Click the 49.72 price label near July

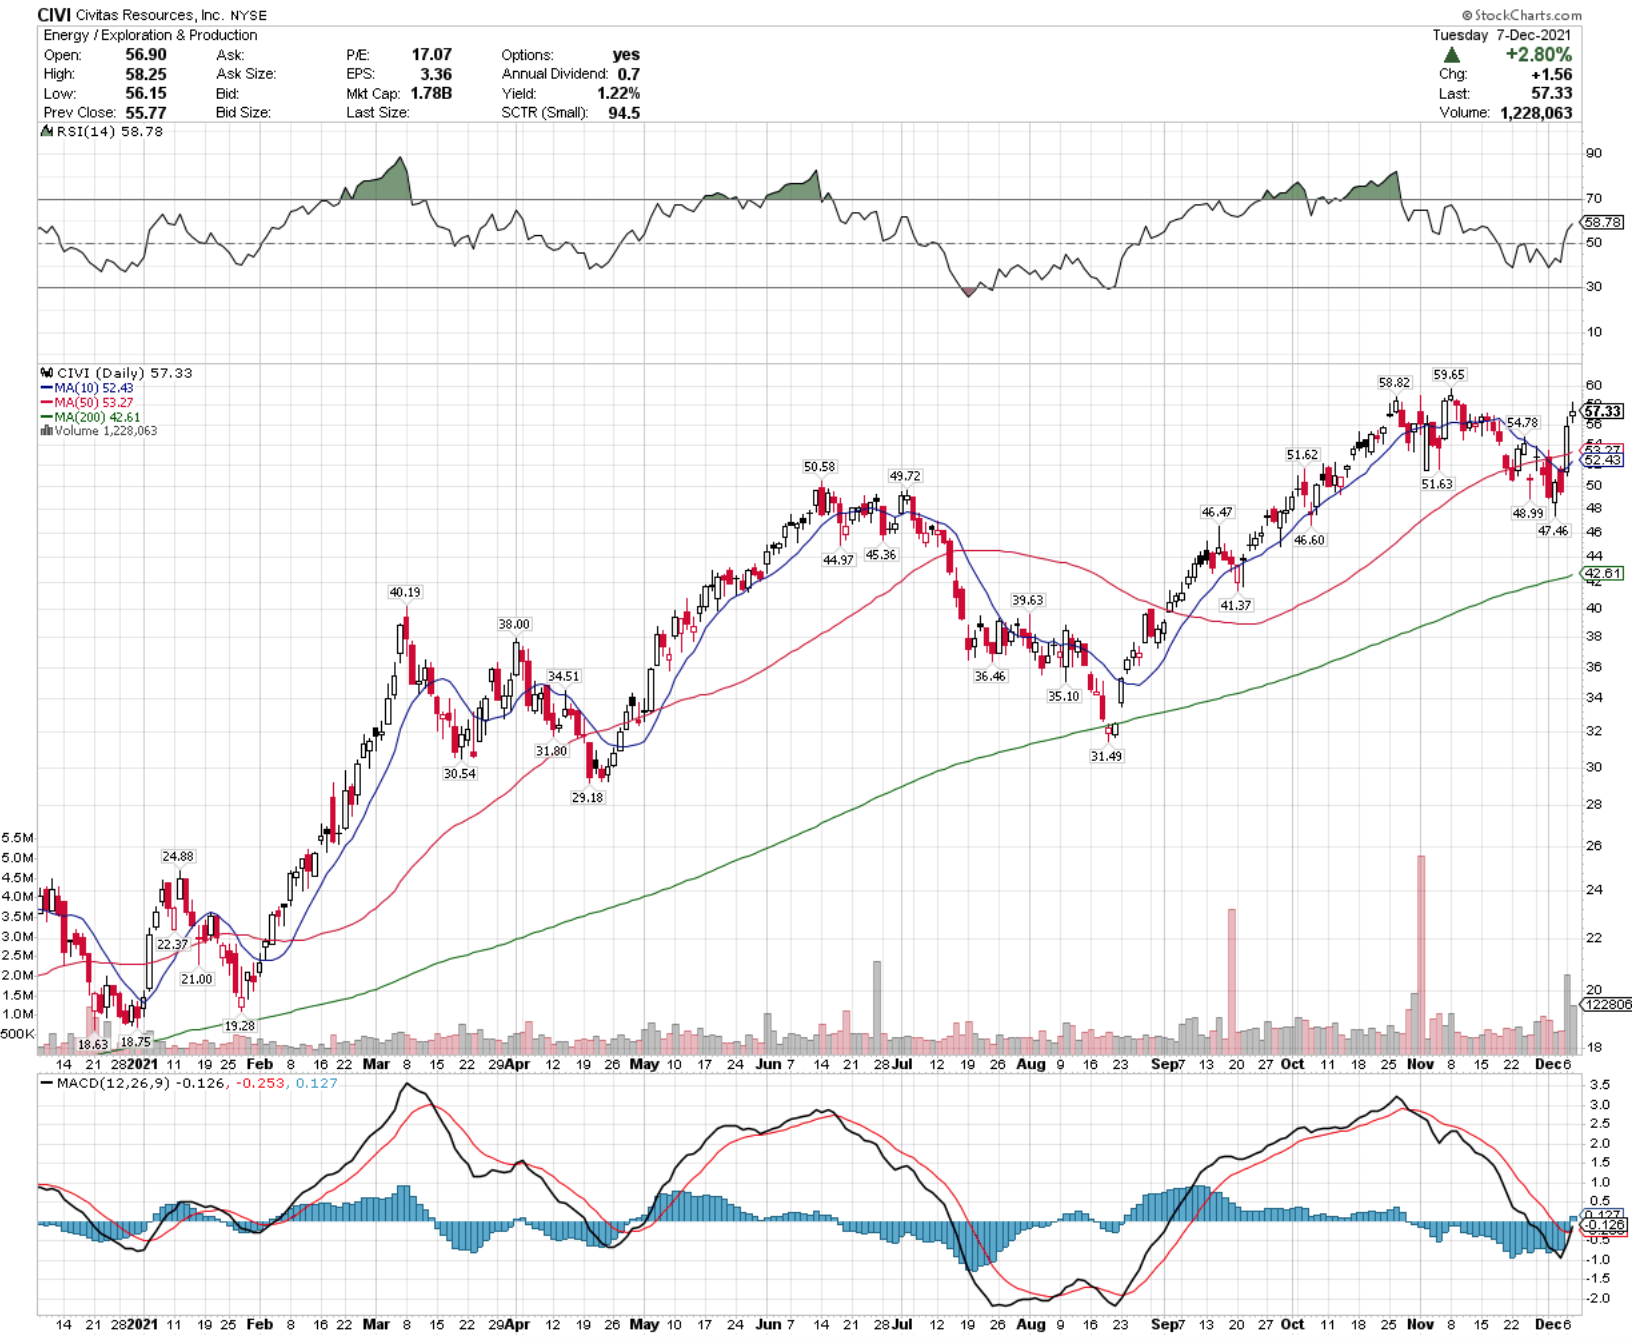pos(905,476)
